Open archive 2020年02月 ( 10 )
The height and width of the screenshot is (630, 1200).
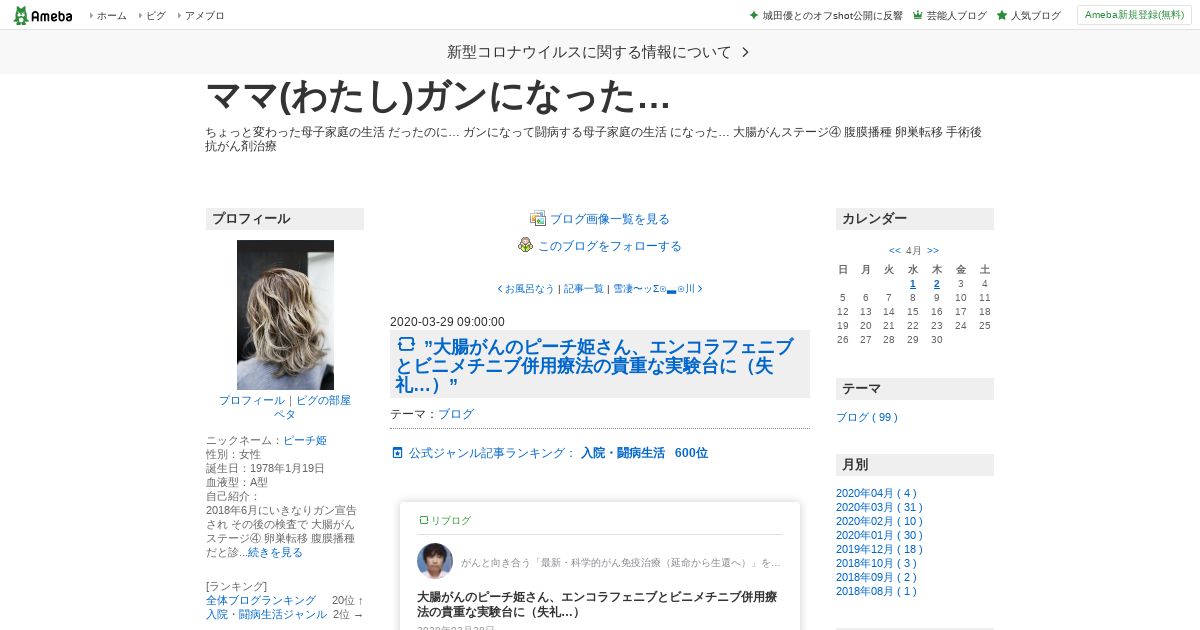879,521
